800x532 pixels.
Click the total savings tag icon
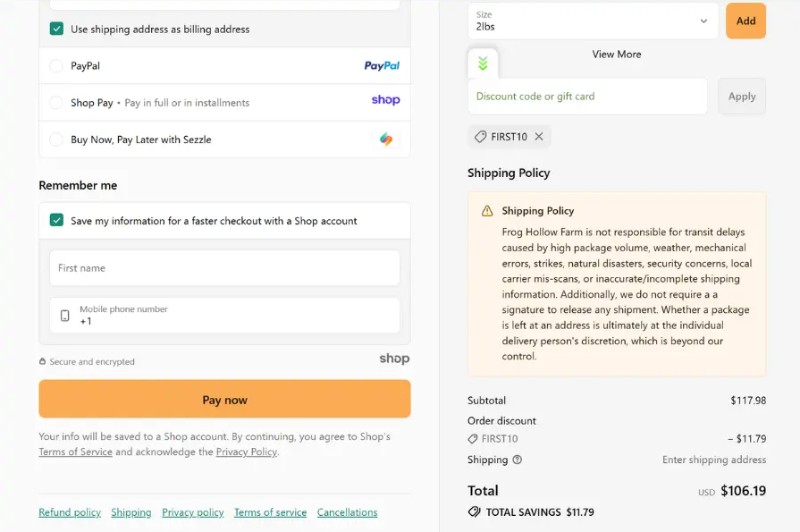474,512
